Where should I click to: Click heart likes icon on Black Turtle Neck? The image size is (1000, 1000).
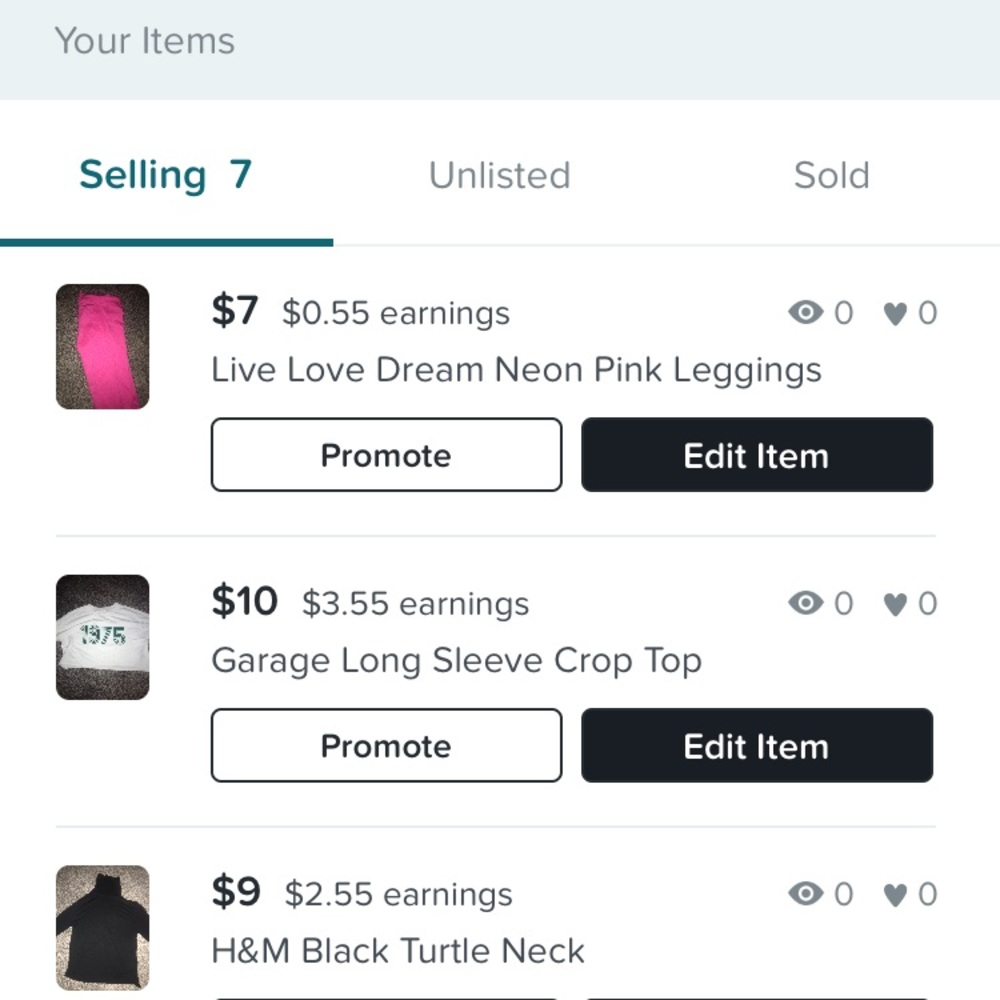pos(895,894)
